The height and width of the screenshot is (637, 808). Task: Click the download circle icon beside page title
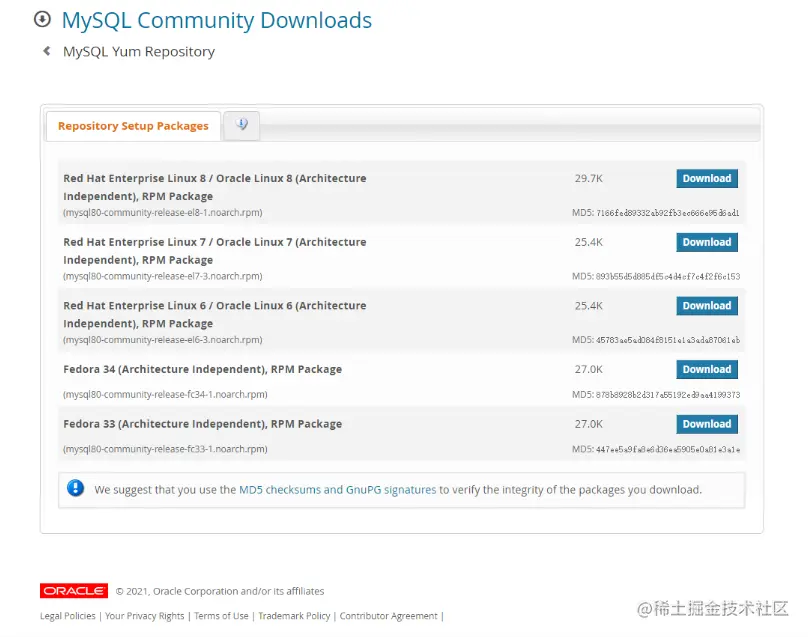click(42, 20)
